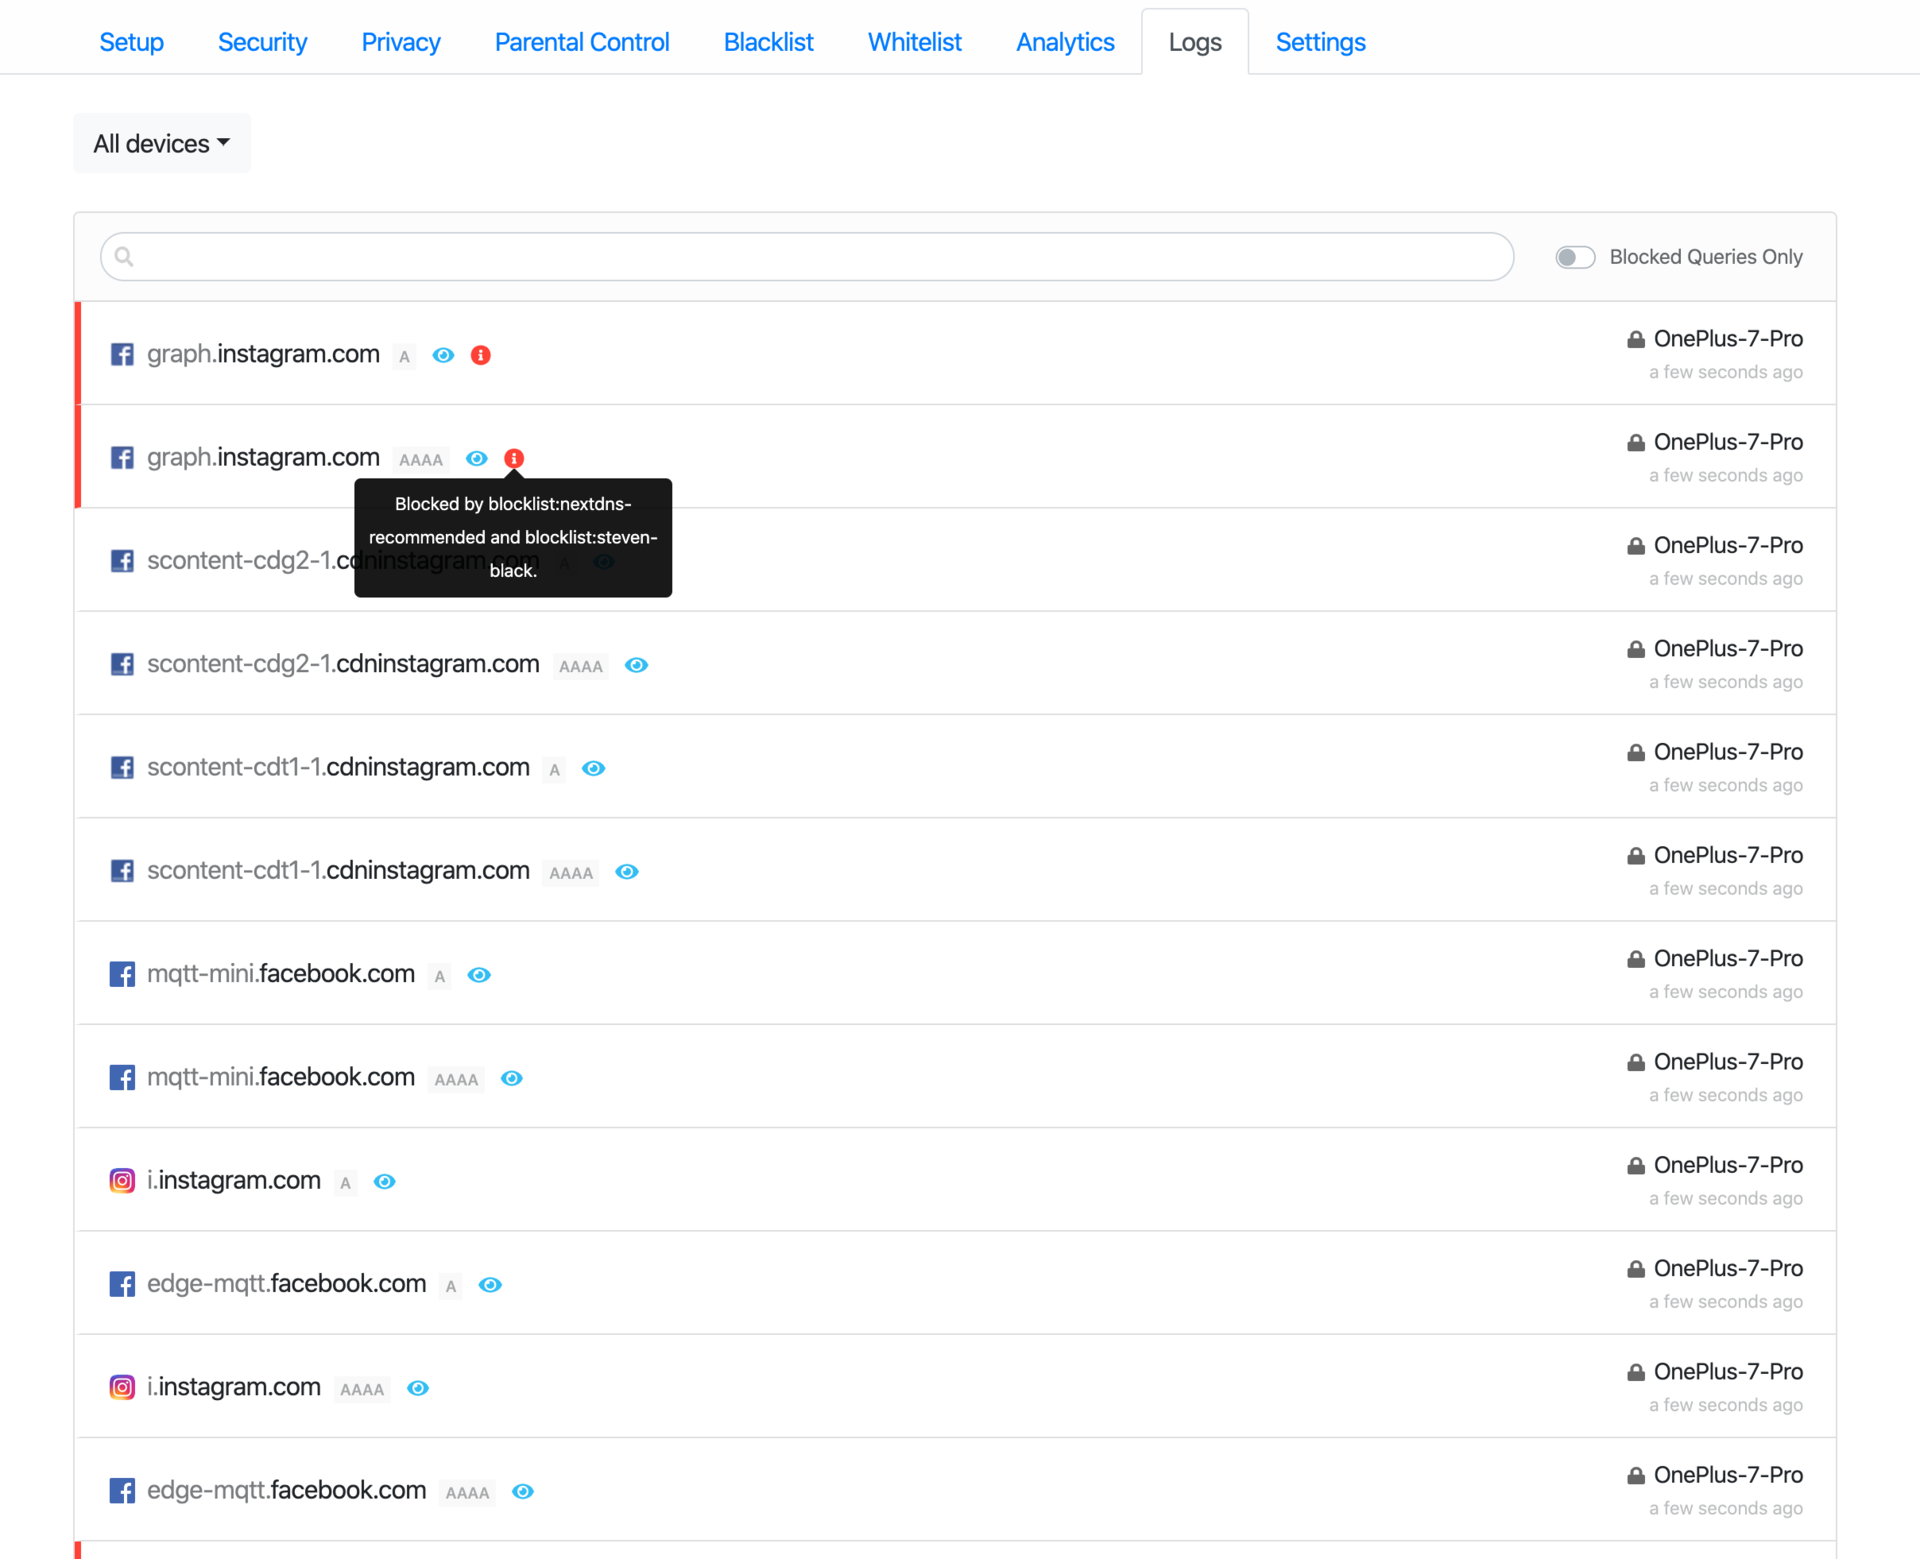Image resolution: width=1920 pixels, height=1559 pixels.
Task: Click the AAAA record badge on mqtt-mini.facebook.com
Action: point(456,1079)
